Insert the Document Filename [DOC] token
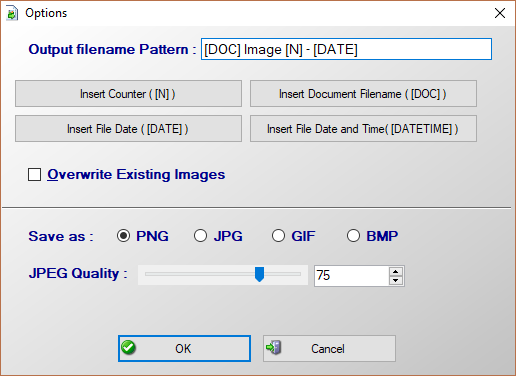 (x=363, y=94)
